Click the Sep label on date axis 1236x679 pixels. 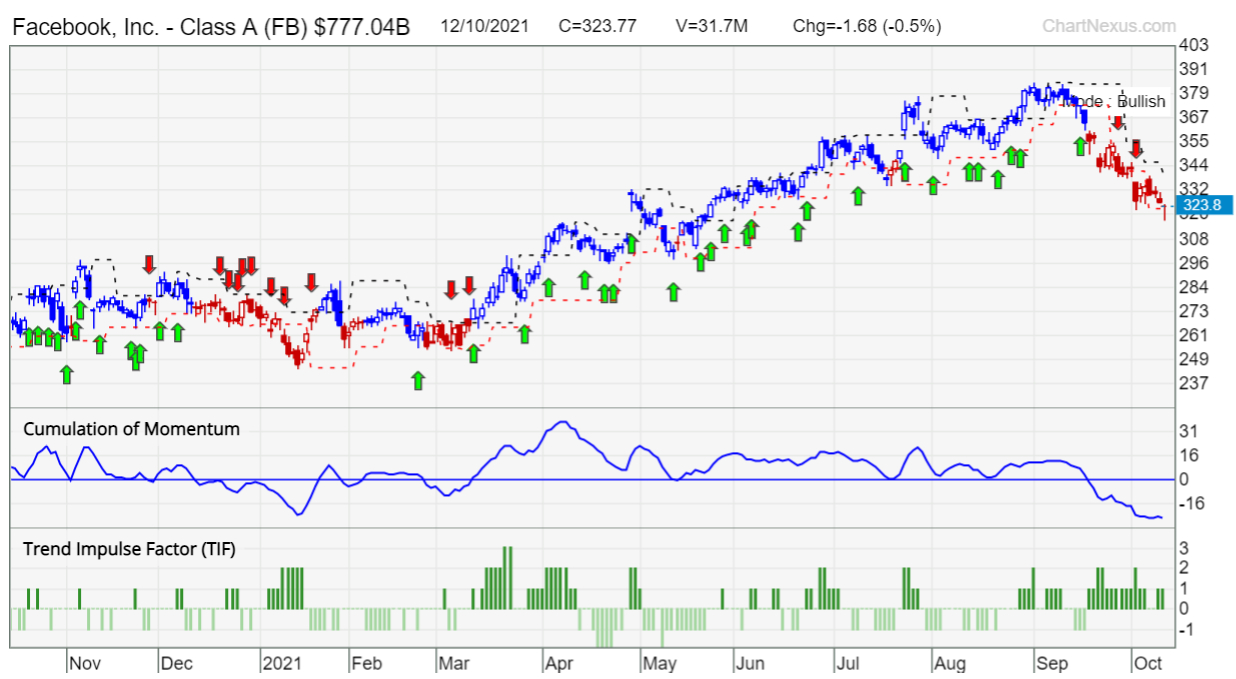[1052, 663]
